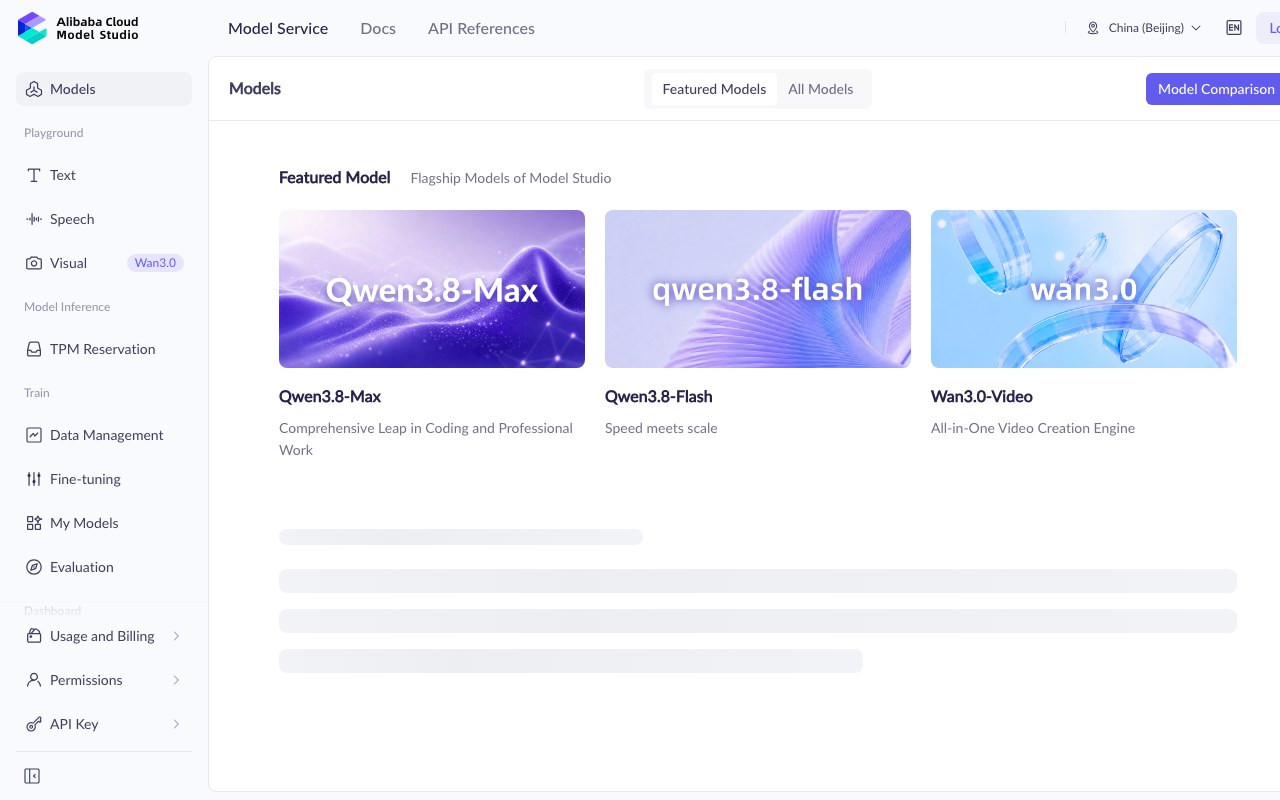Open the Docs top menu
This screenshot has height=800, width=1280.
point(378,28)
